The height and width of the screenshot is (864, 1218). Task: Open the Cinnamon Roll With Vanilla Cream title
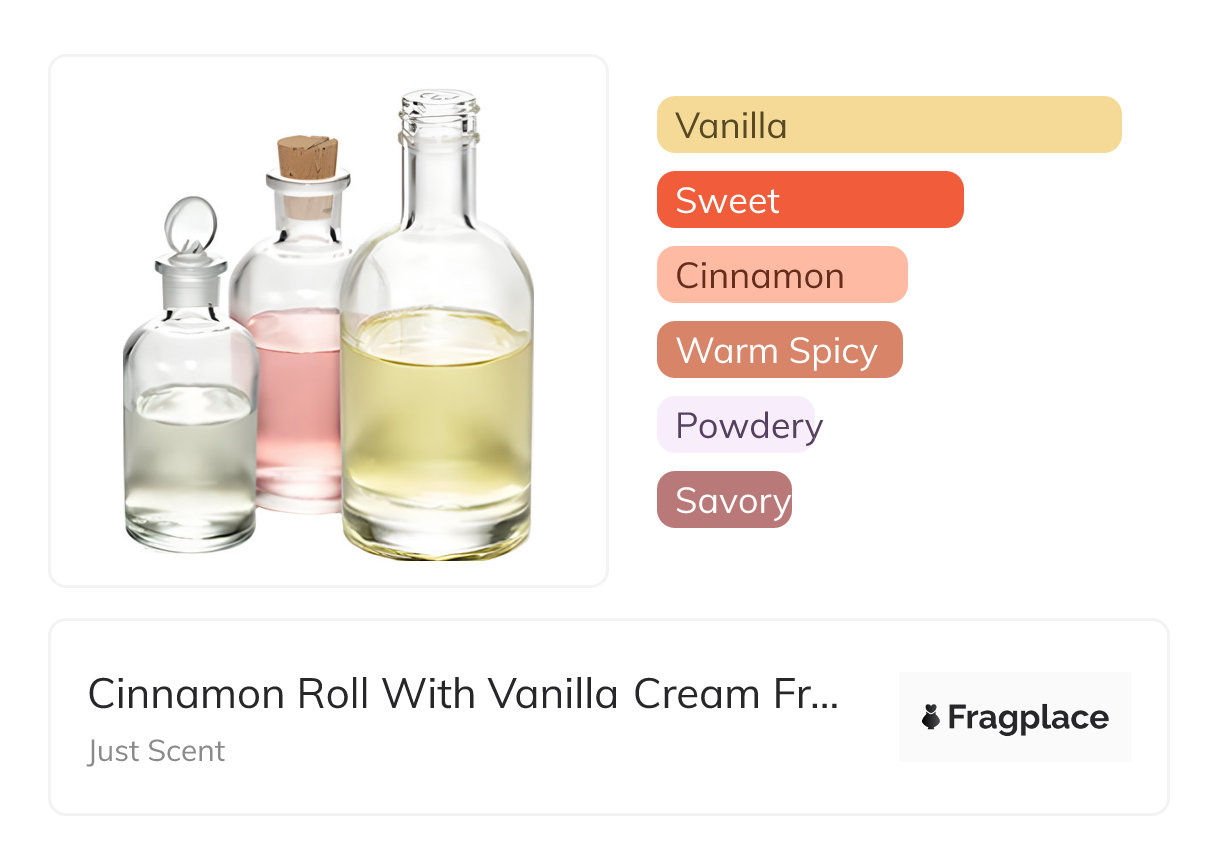click(463, 694)
